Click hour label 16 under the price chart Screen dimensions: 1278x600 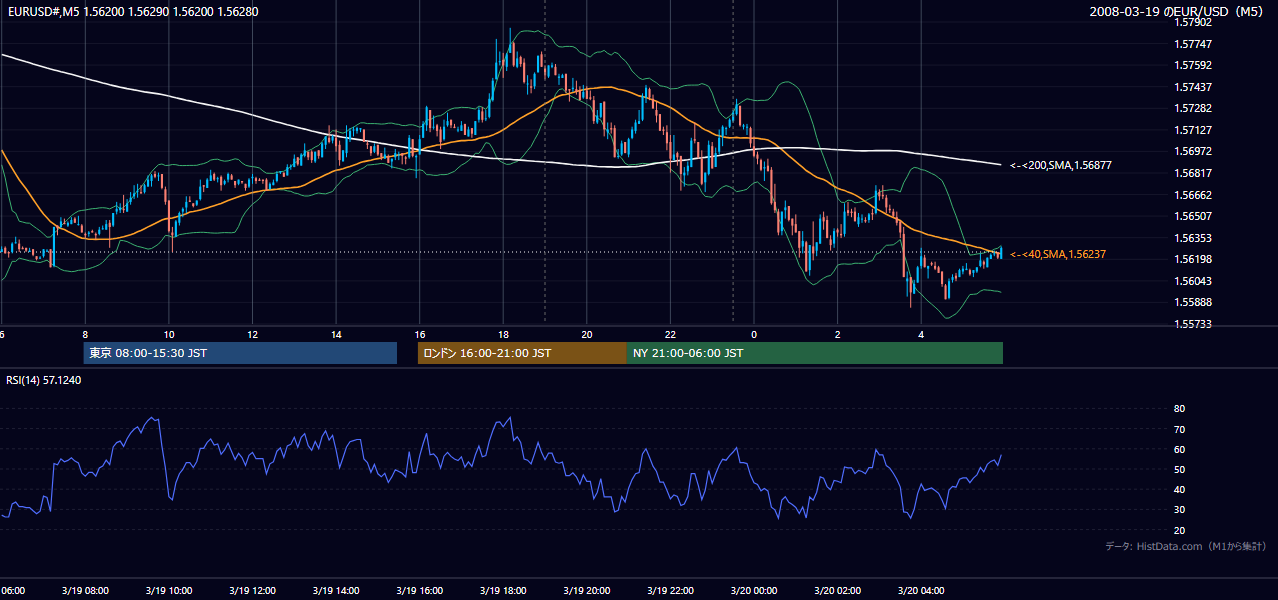pos(420,335)
